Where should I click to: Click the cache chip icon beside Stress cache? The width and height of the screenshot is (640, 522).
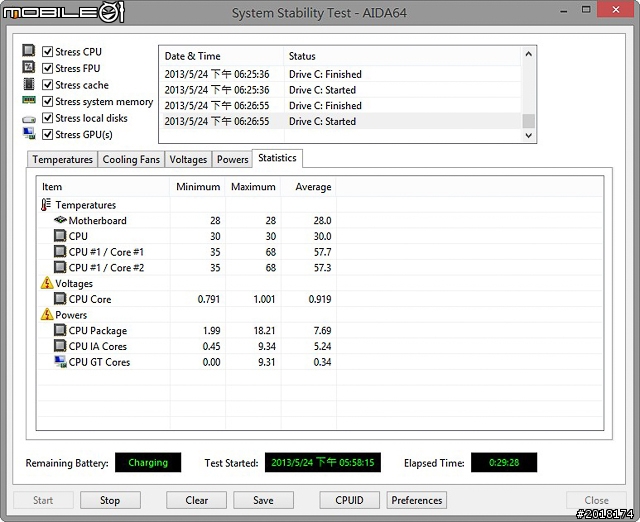click(x=29, y=84)
